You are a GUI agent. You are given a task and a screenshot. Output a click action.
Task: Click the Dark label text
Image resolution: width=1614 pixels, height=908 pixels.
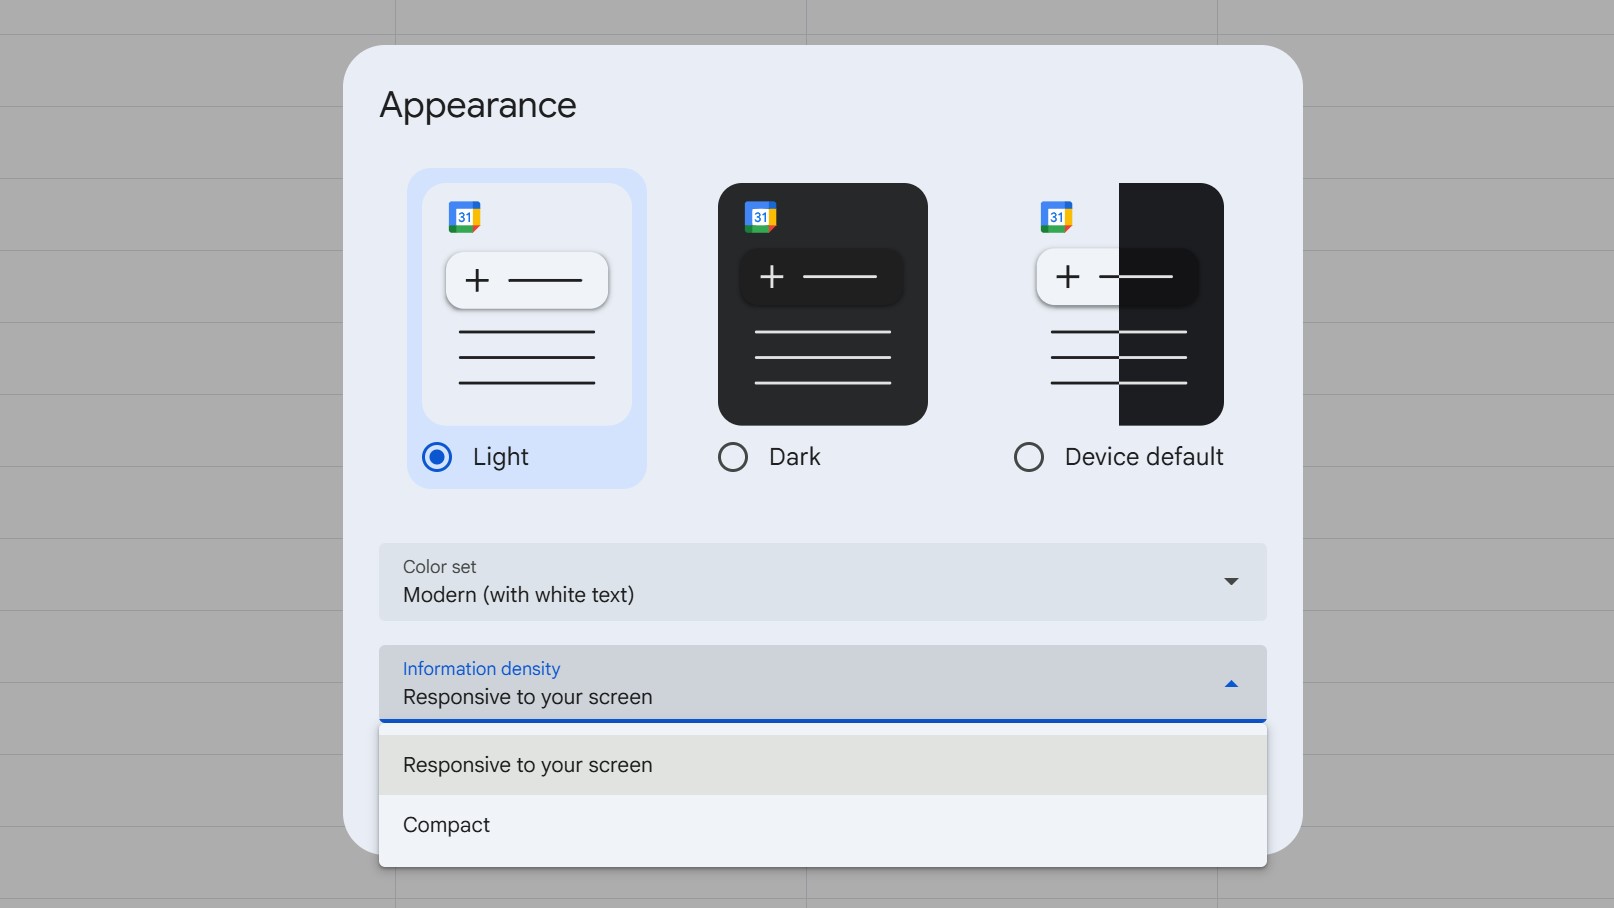pos(795,457)
